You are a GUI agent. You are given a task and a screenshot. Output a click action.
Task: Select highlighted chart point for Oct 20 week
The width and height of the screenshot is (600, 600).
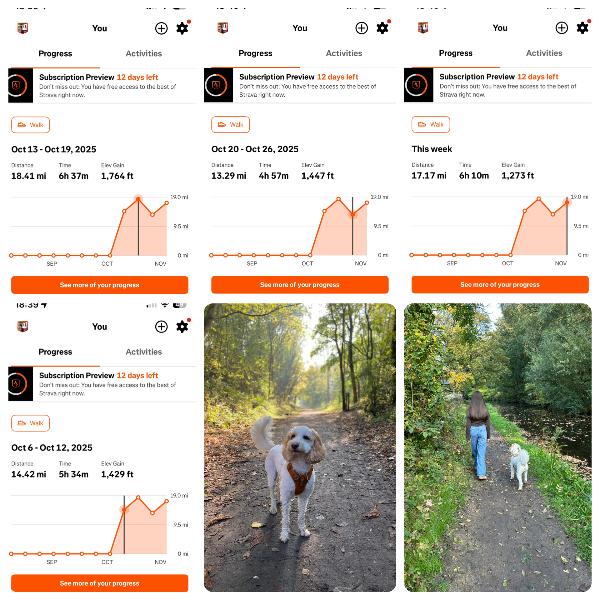point(353,215)
